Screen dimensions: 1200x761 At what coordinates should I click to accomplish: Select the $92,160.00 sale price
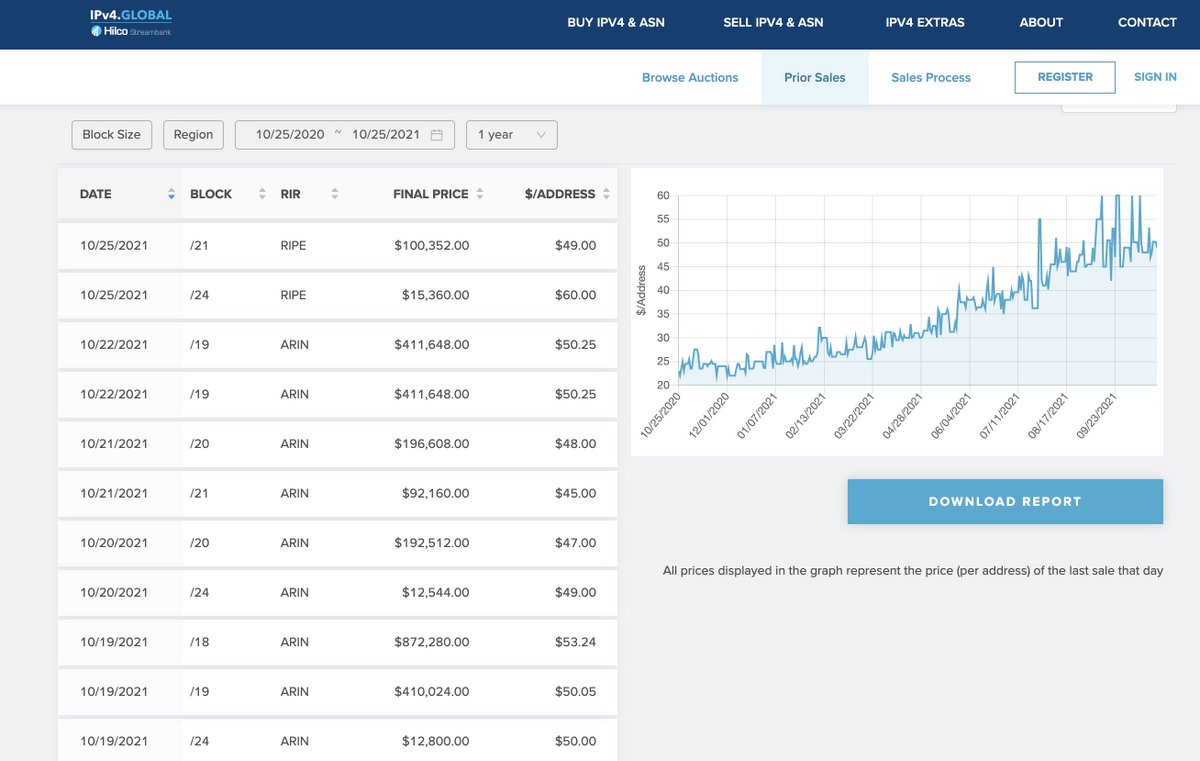pos(435,493)
